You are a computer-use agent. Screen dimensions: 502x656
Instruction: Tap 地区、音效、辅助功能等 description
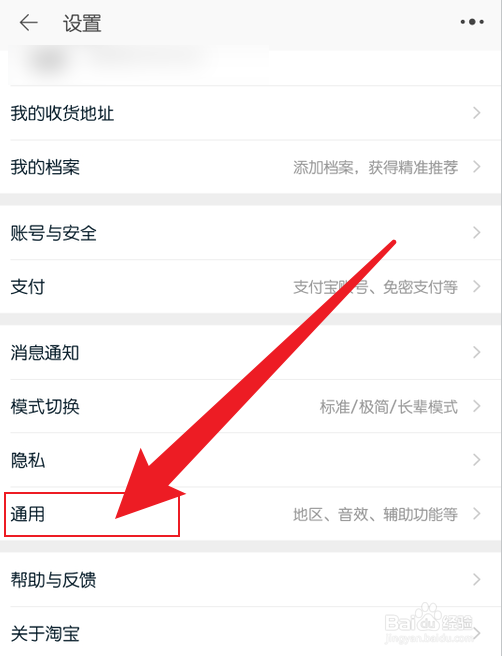click(375, 514)
